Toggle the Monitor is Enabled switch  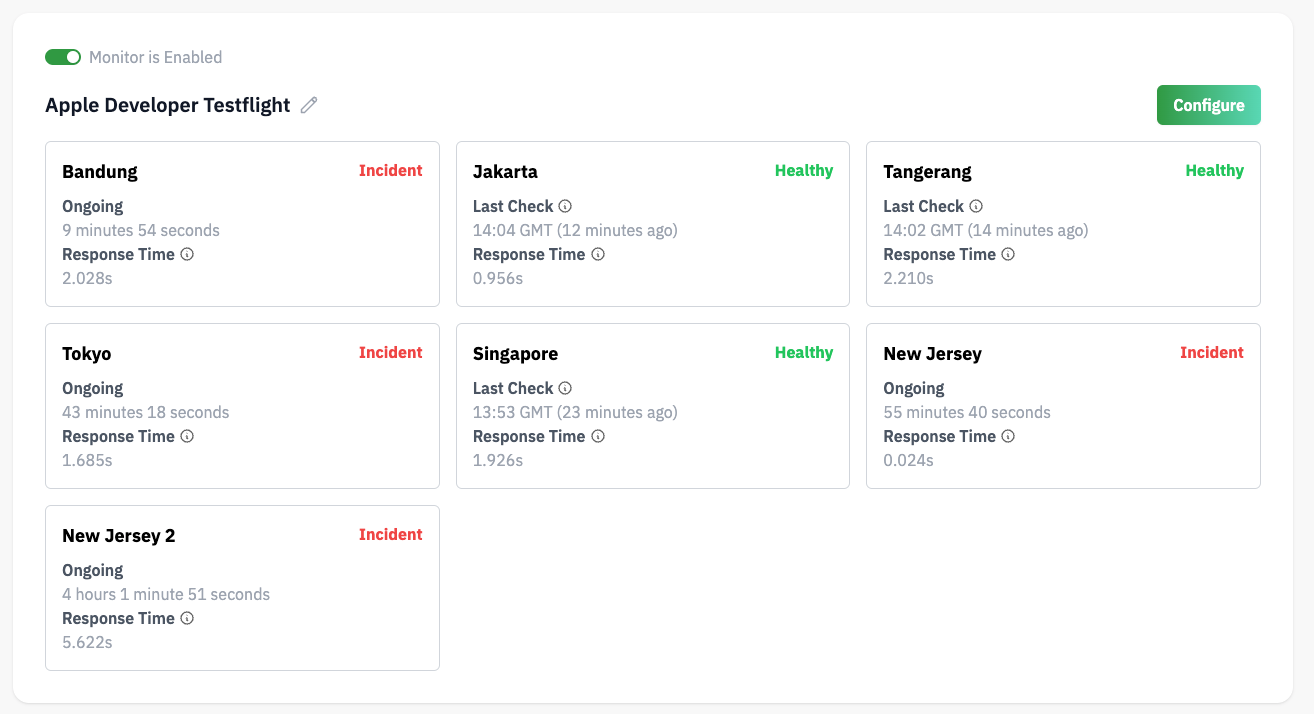[63, 57]
